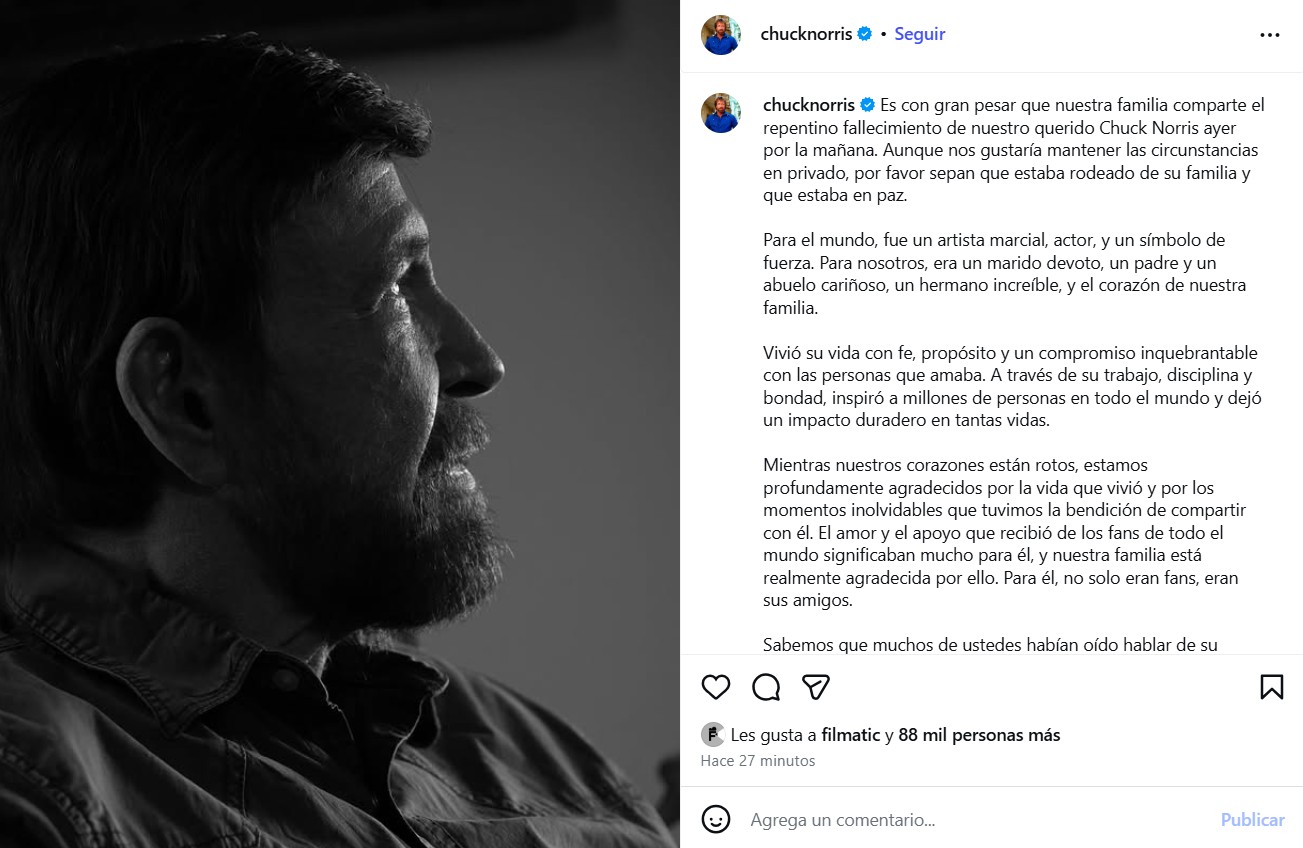Viewport: 1303px width, 848px height.
Task: Like the post with the heart icon
Action: coord(716,687)
